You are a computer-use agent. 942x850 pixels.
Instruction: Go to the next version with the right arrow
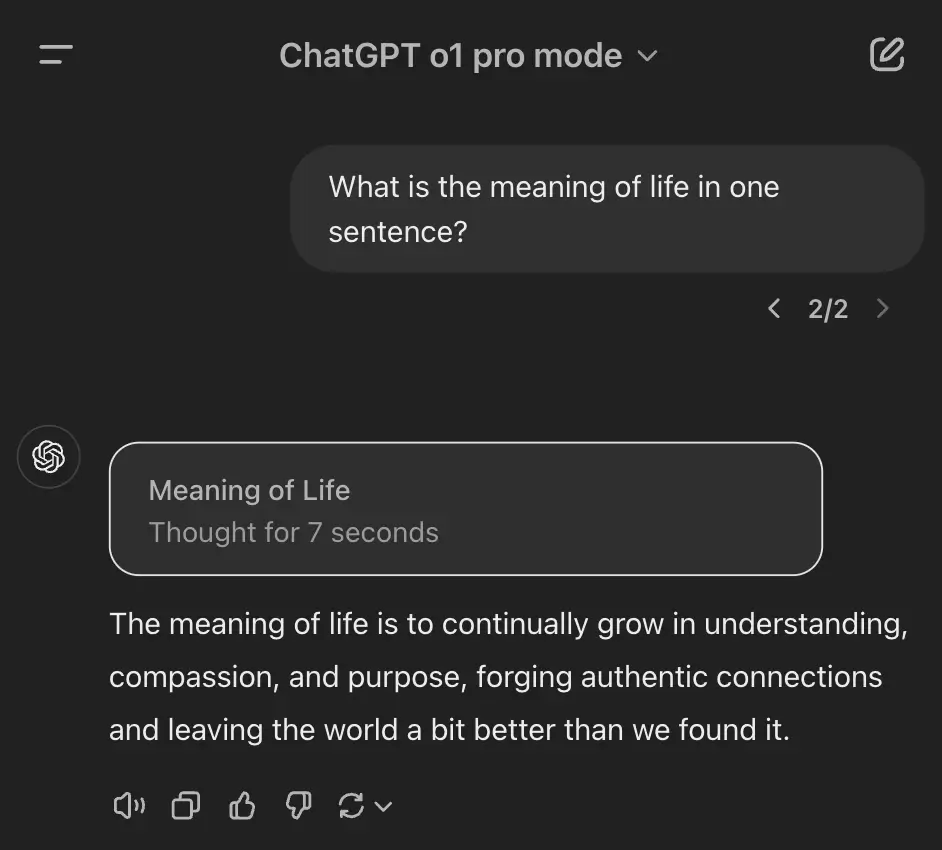point(882,308)
